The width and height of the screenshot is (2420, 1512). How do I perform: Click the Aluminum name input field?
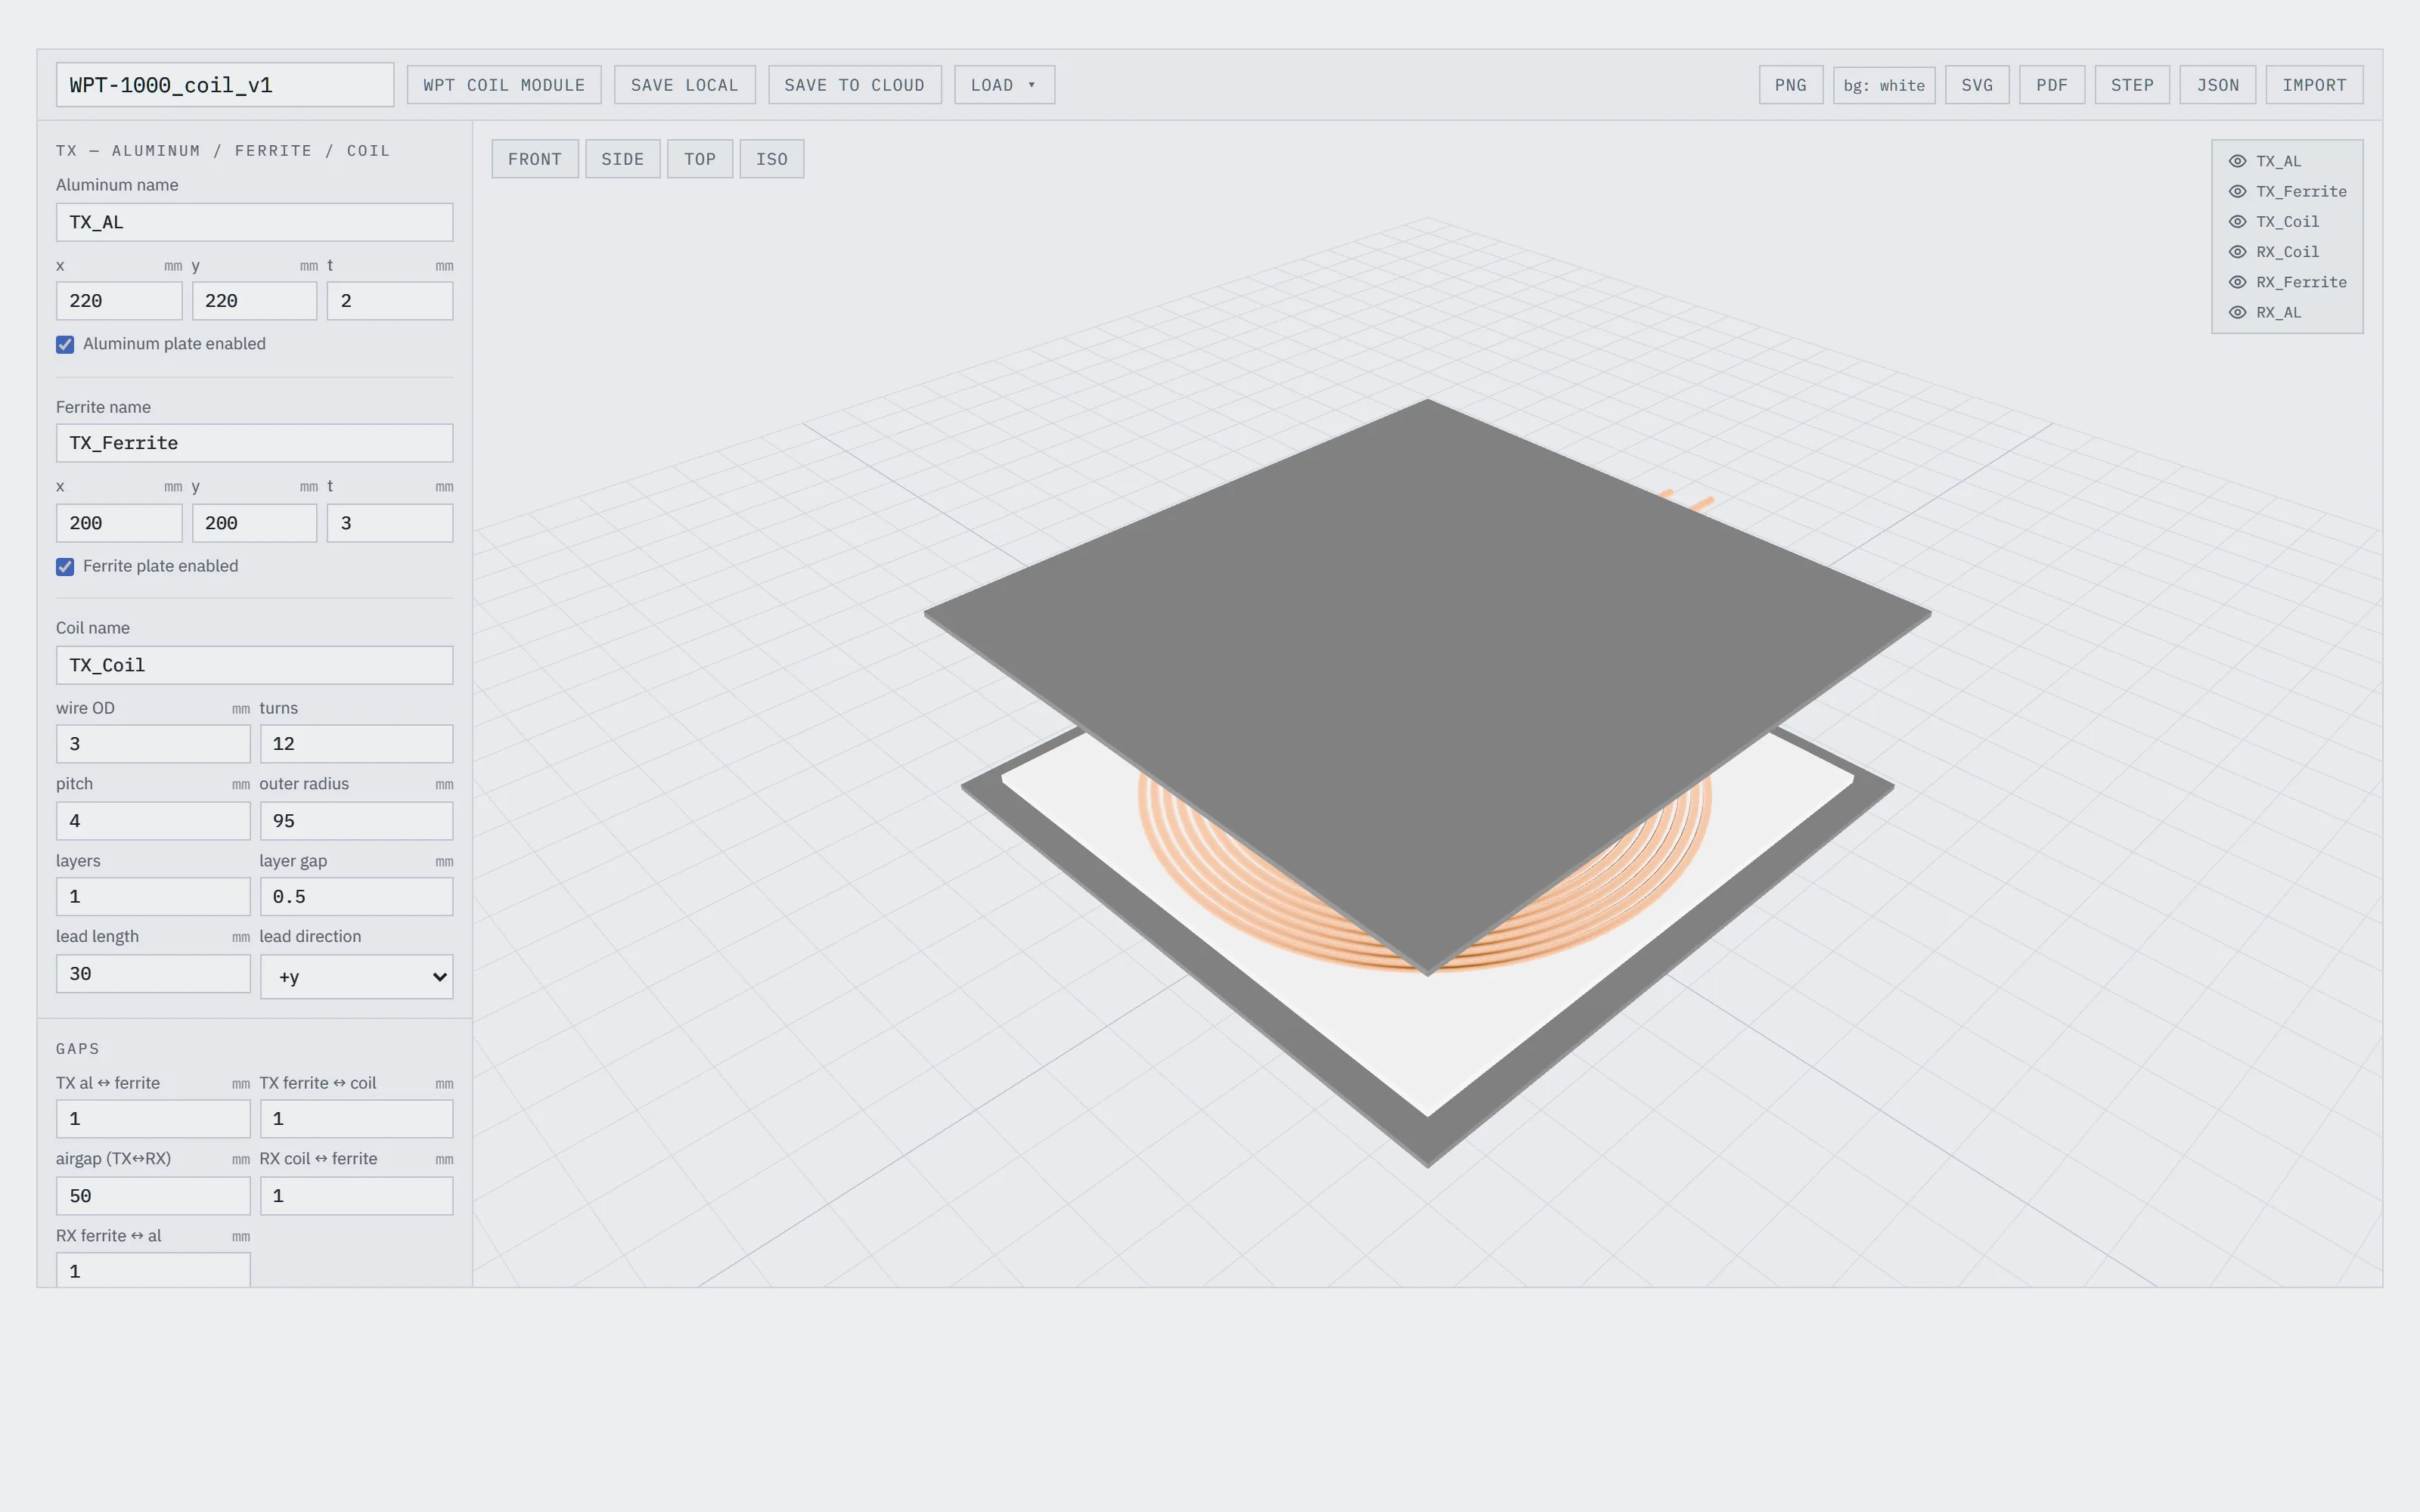[x=254, y=222]
